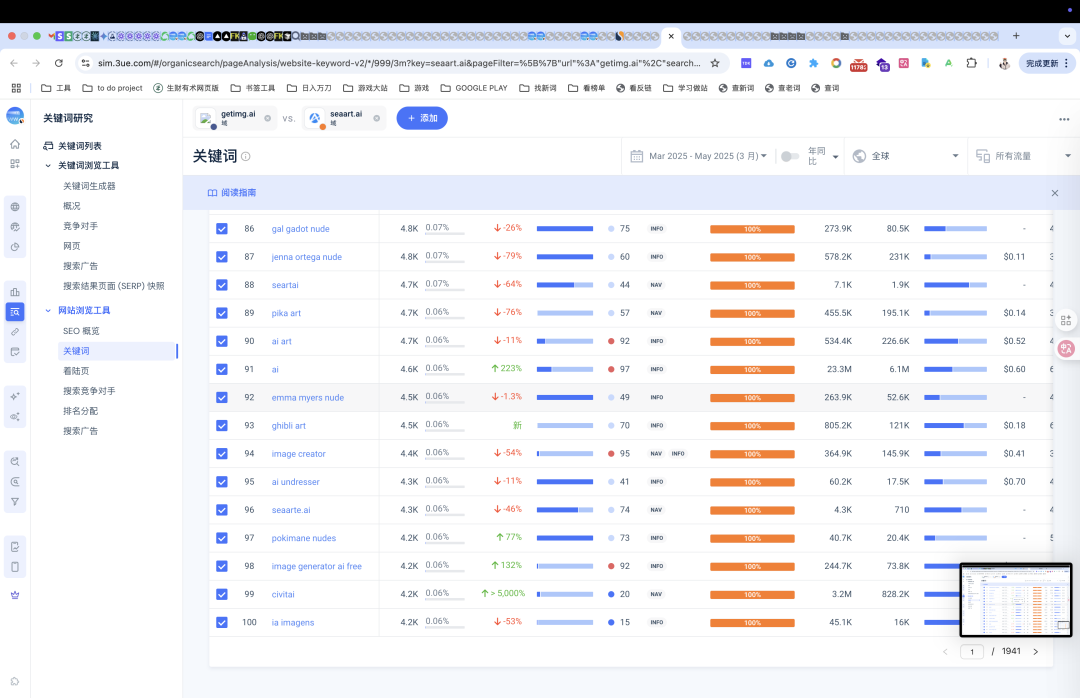Open the 所有流量 traffic dropdown
This screenshot has width=1080, height=698.
pyautogui.click(x=1024, y=156)
